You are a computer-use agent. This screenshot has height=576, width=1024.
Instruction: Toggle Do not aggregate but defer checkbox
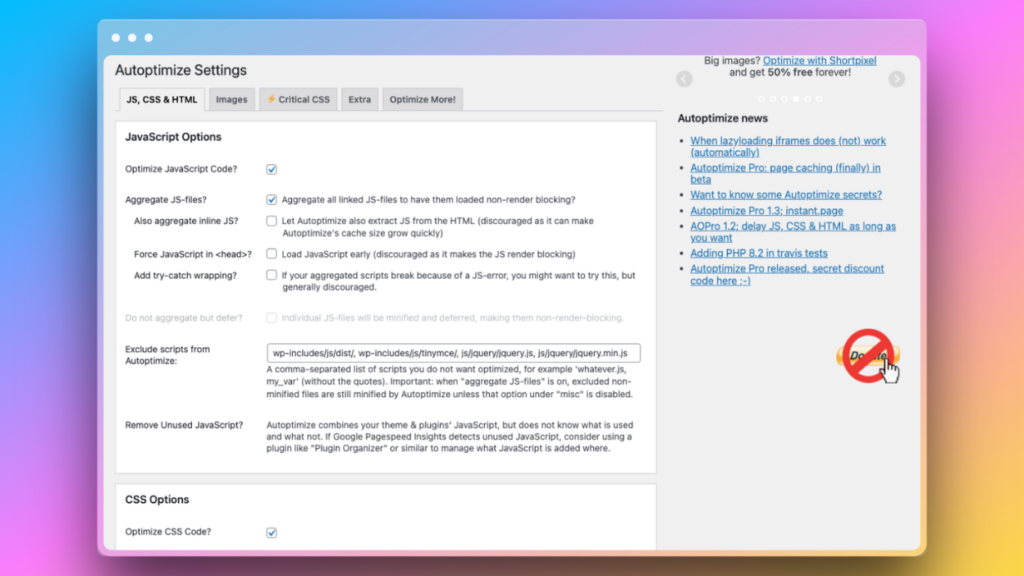pyautogui.click(x=272, y=317)
